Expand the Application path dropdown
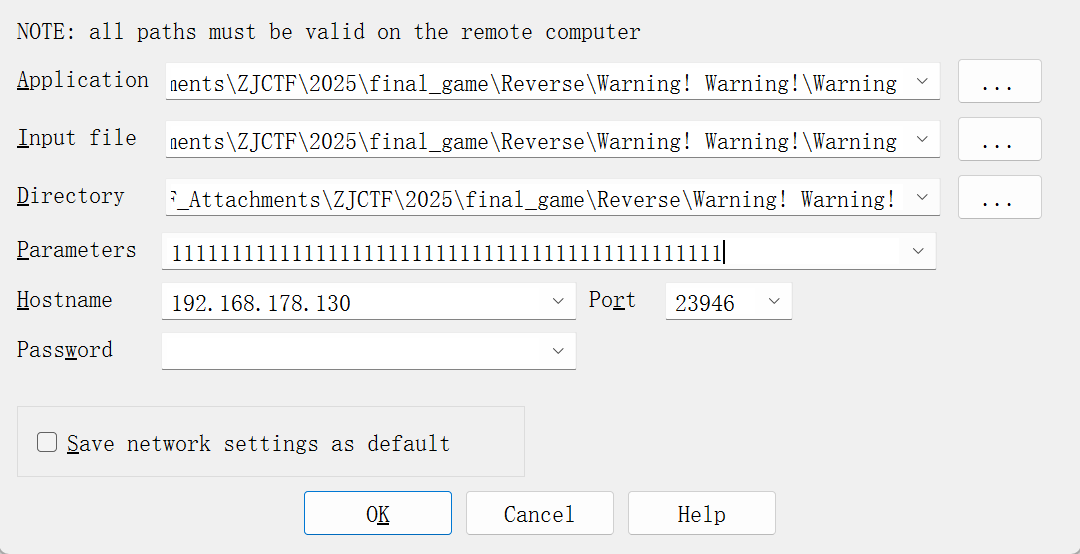1080x554 pixels. [922, 83]
